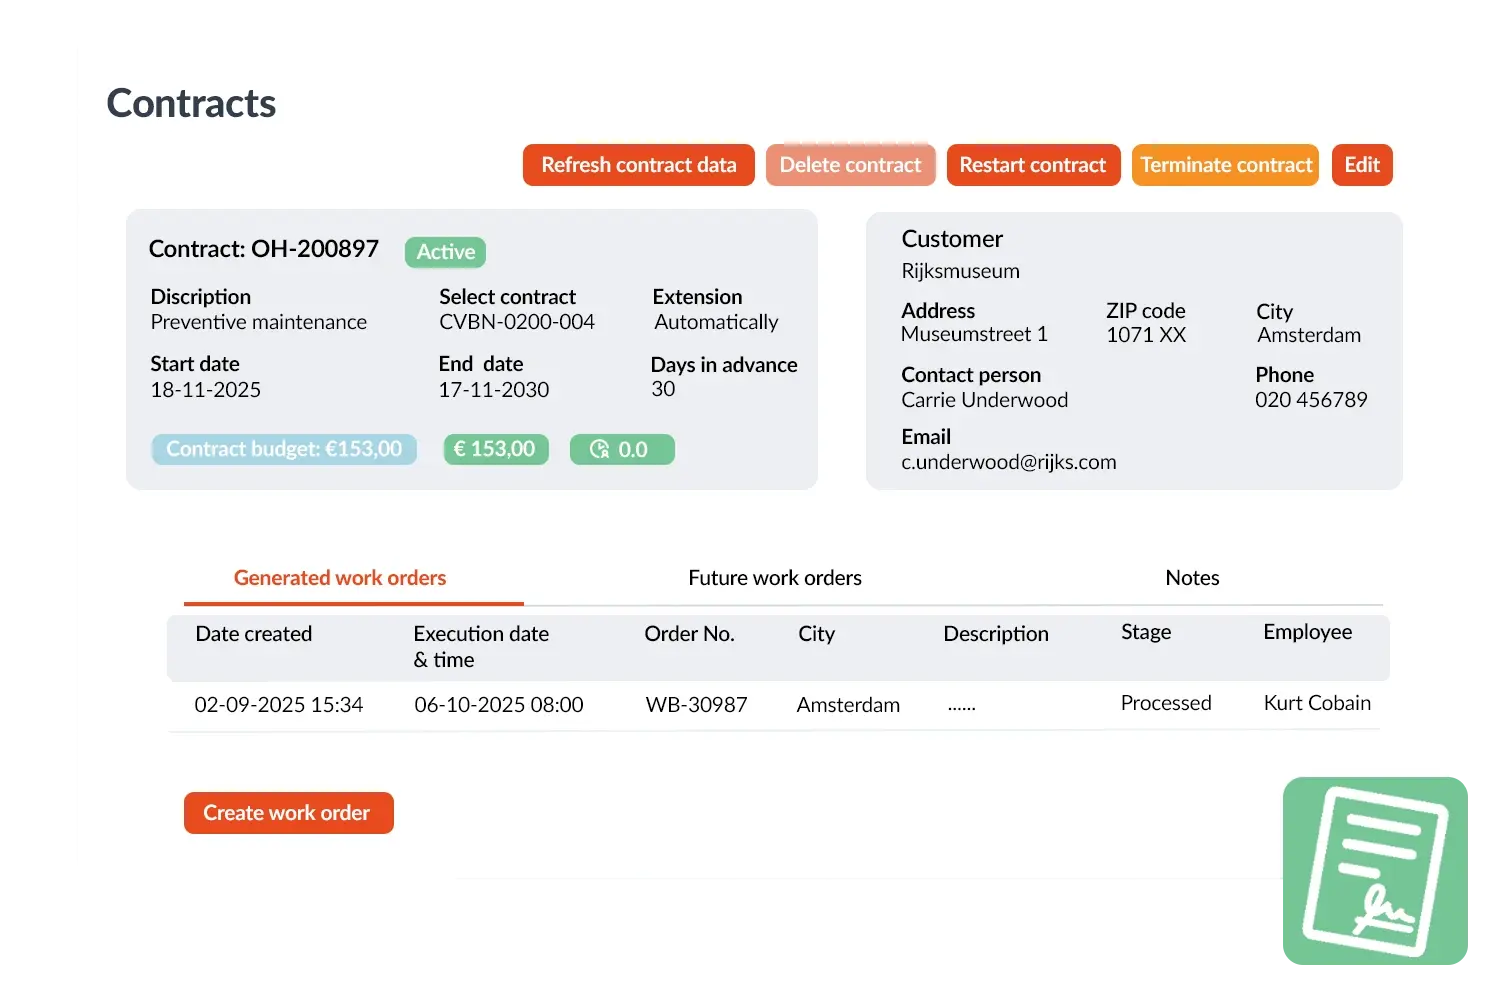Click Create work order button

tap(288, 813)
